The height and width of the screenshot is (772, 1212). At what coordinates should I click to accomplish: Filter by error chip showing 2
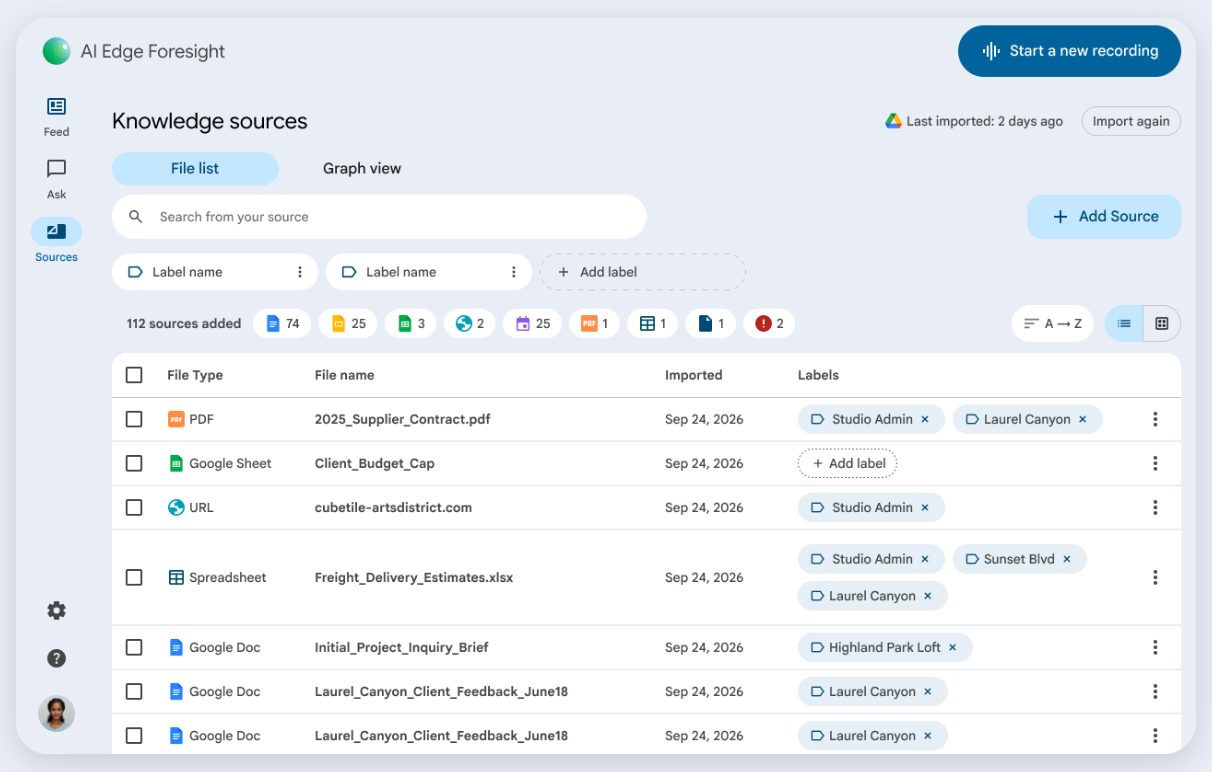pyautogui.click(x=769, y=323)
